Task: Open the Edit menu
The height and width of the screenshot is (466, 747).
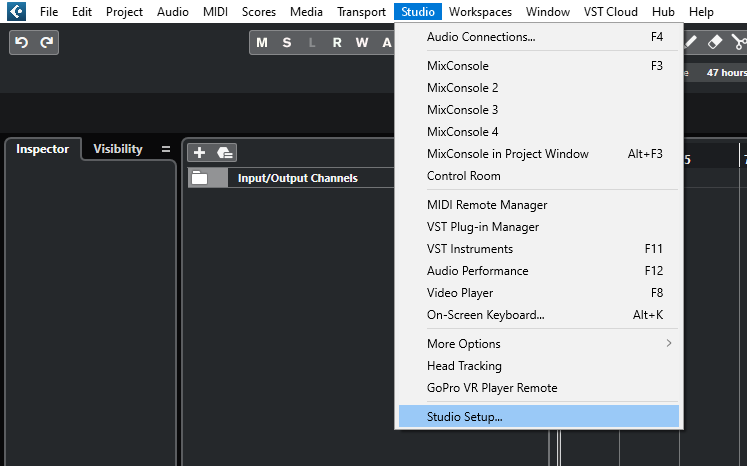Action: pos(81,11)
